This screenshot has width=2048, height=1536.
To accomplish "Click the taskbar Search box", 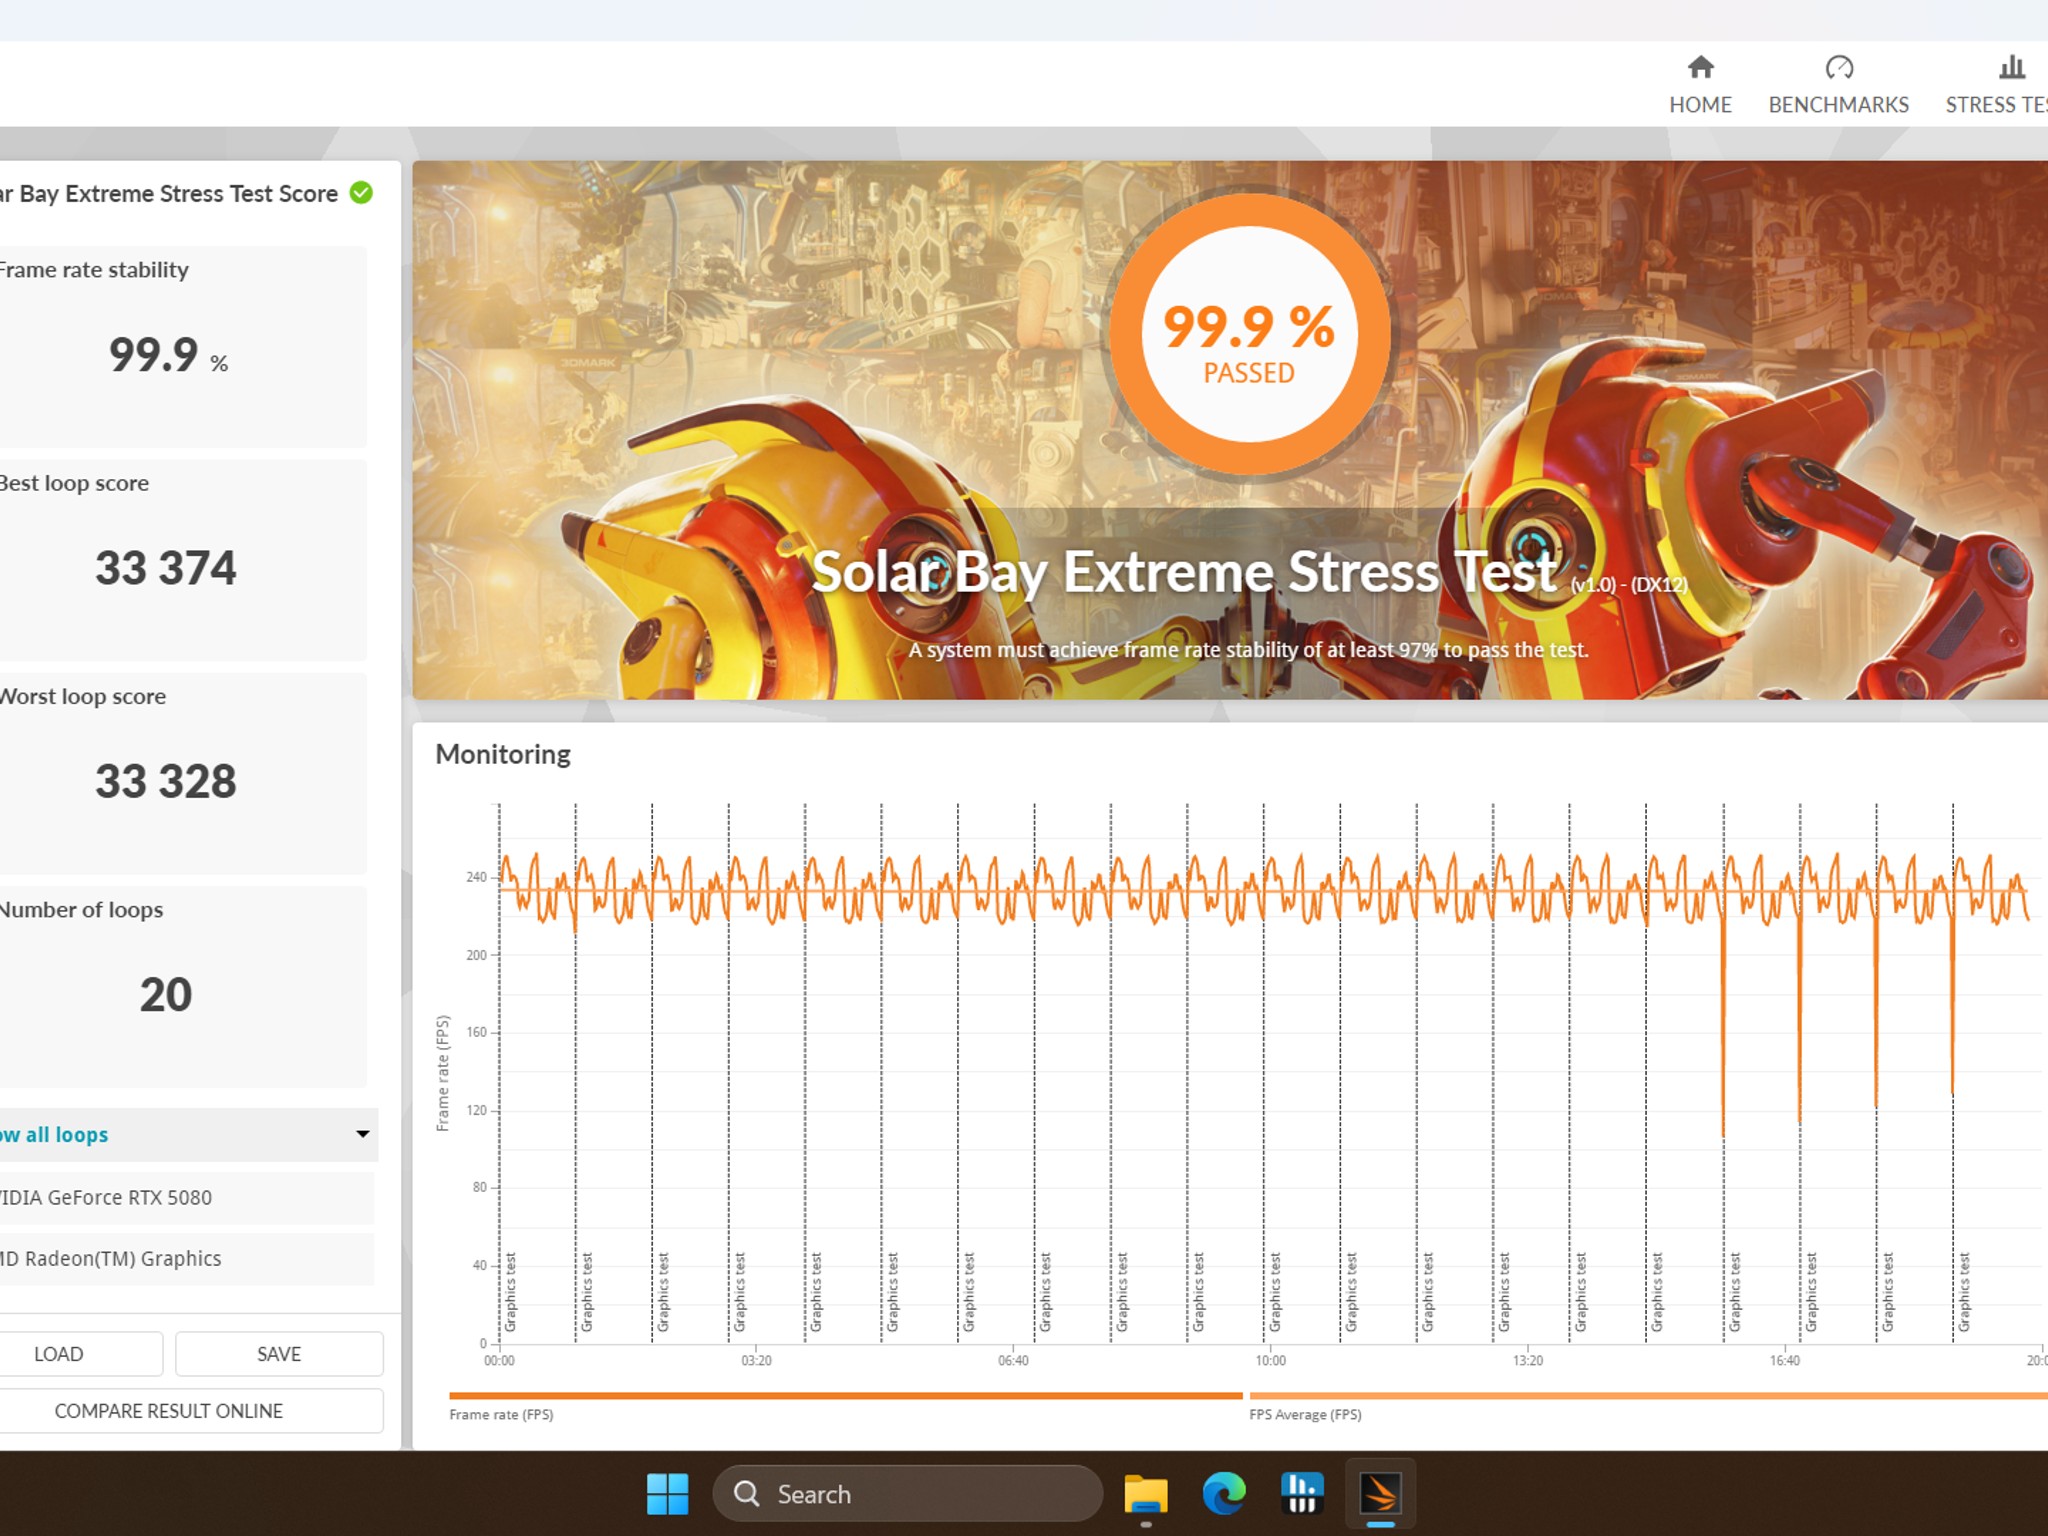I will [907, 1494].
